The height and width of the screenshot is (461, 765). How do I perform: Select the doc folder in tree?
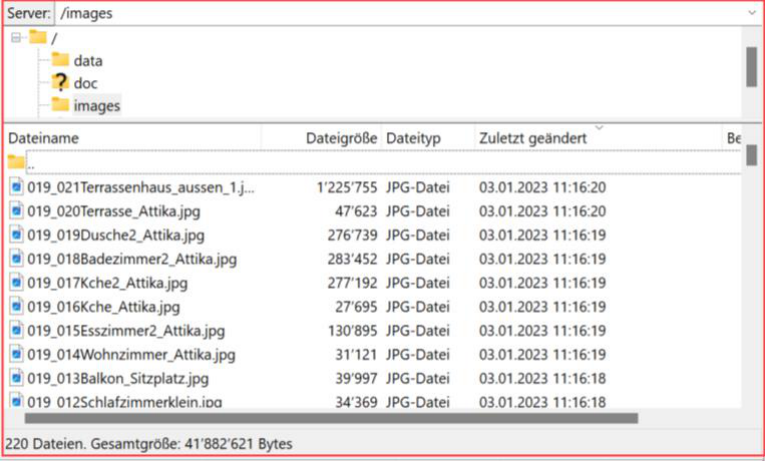coord(85,83)
